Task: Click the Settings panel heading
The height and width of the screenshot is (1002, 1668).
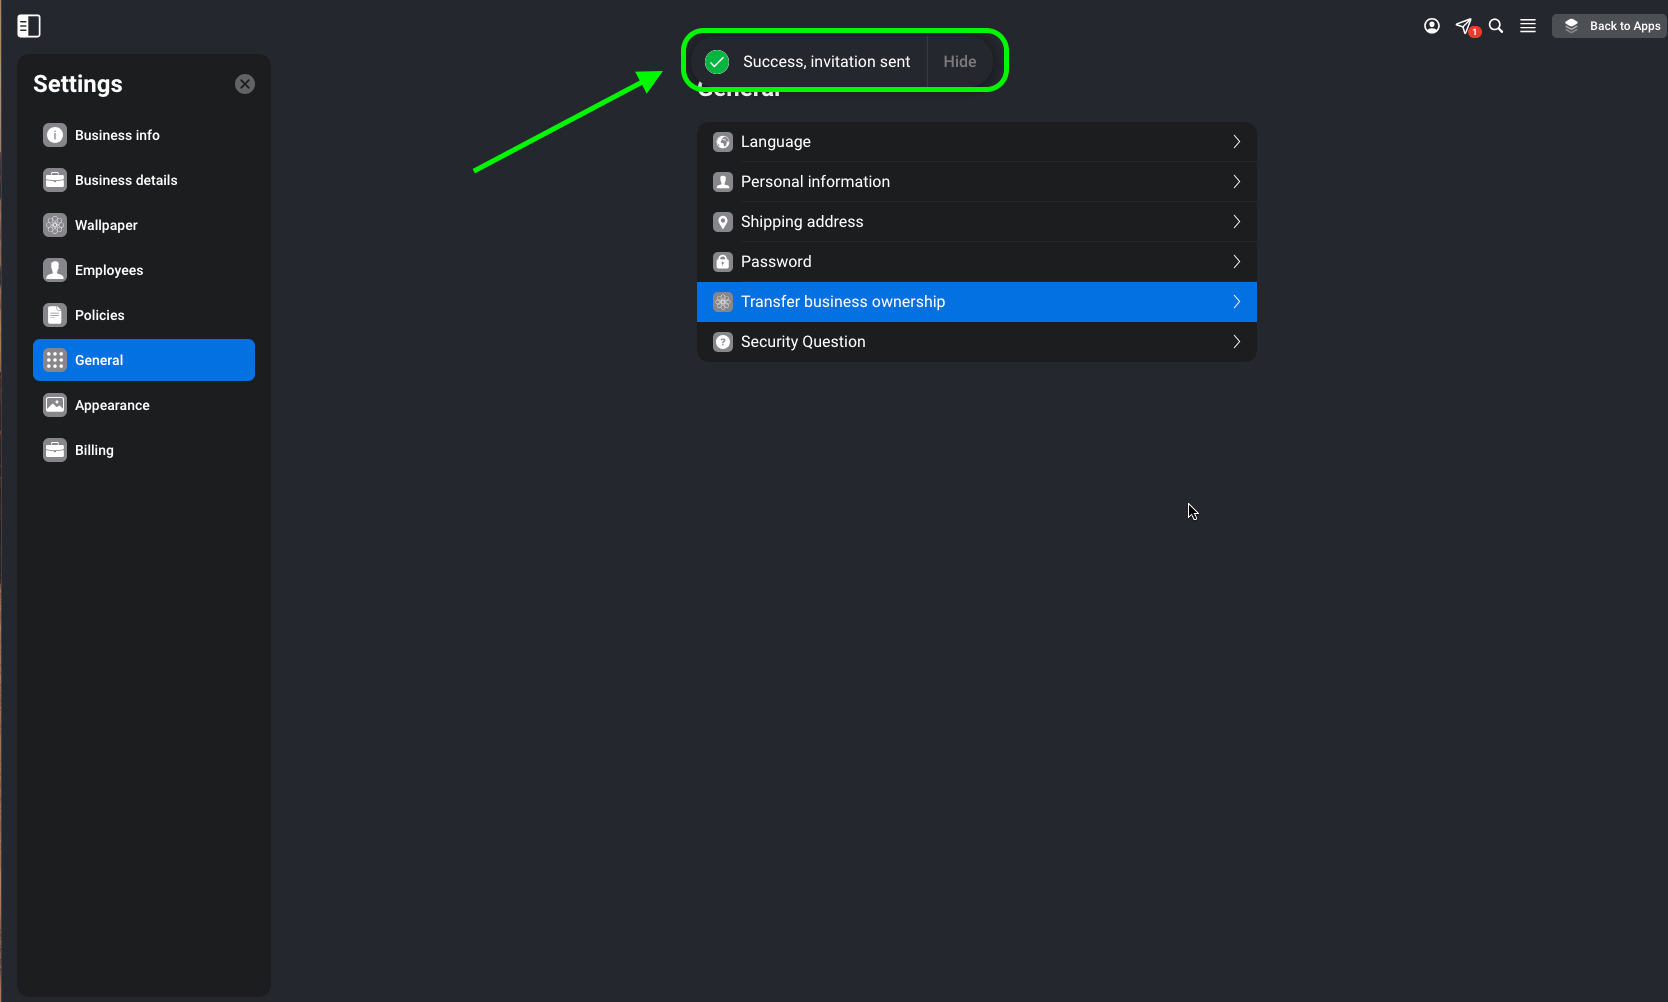Action: 78,84
